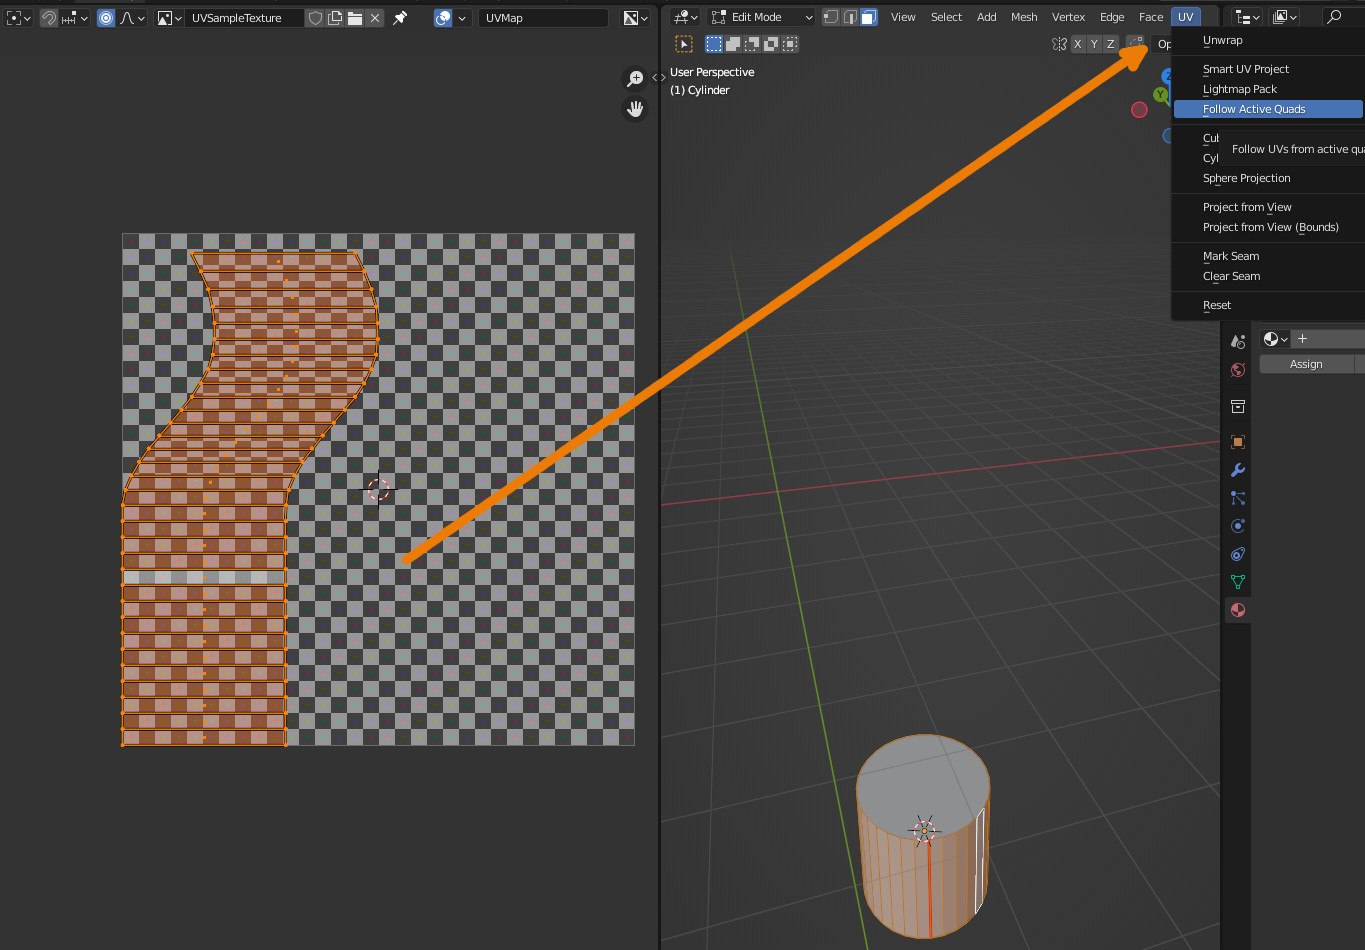Open the UV editor pivot point dropdown
The height and width of the screenshot is (950, 1365).
[18, 18]
